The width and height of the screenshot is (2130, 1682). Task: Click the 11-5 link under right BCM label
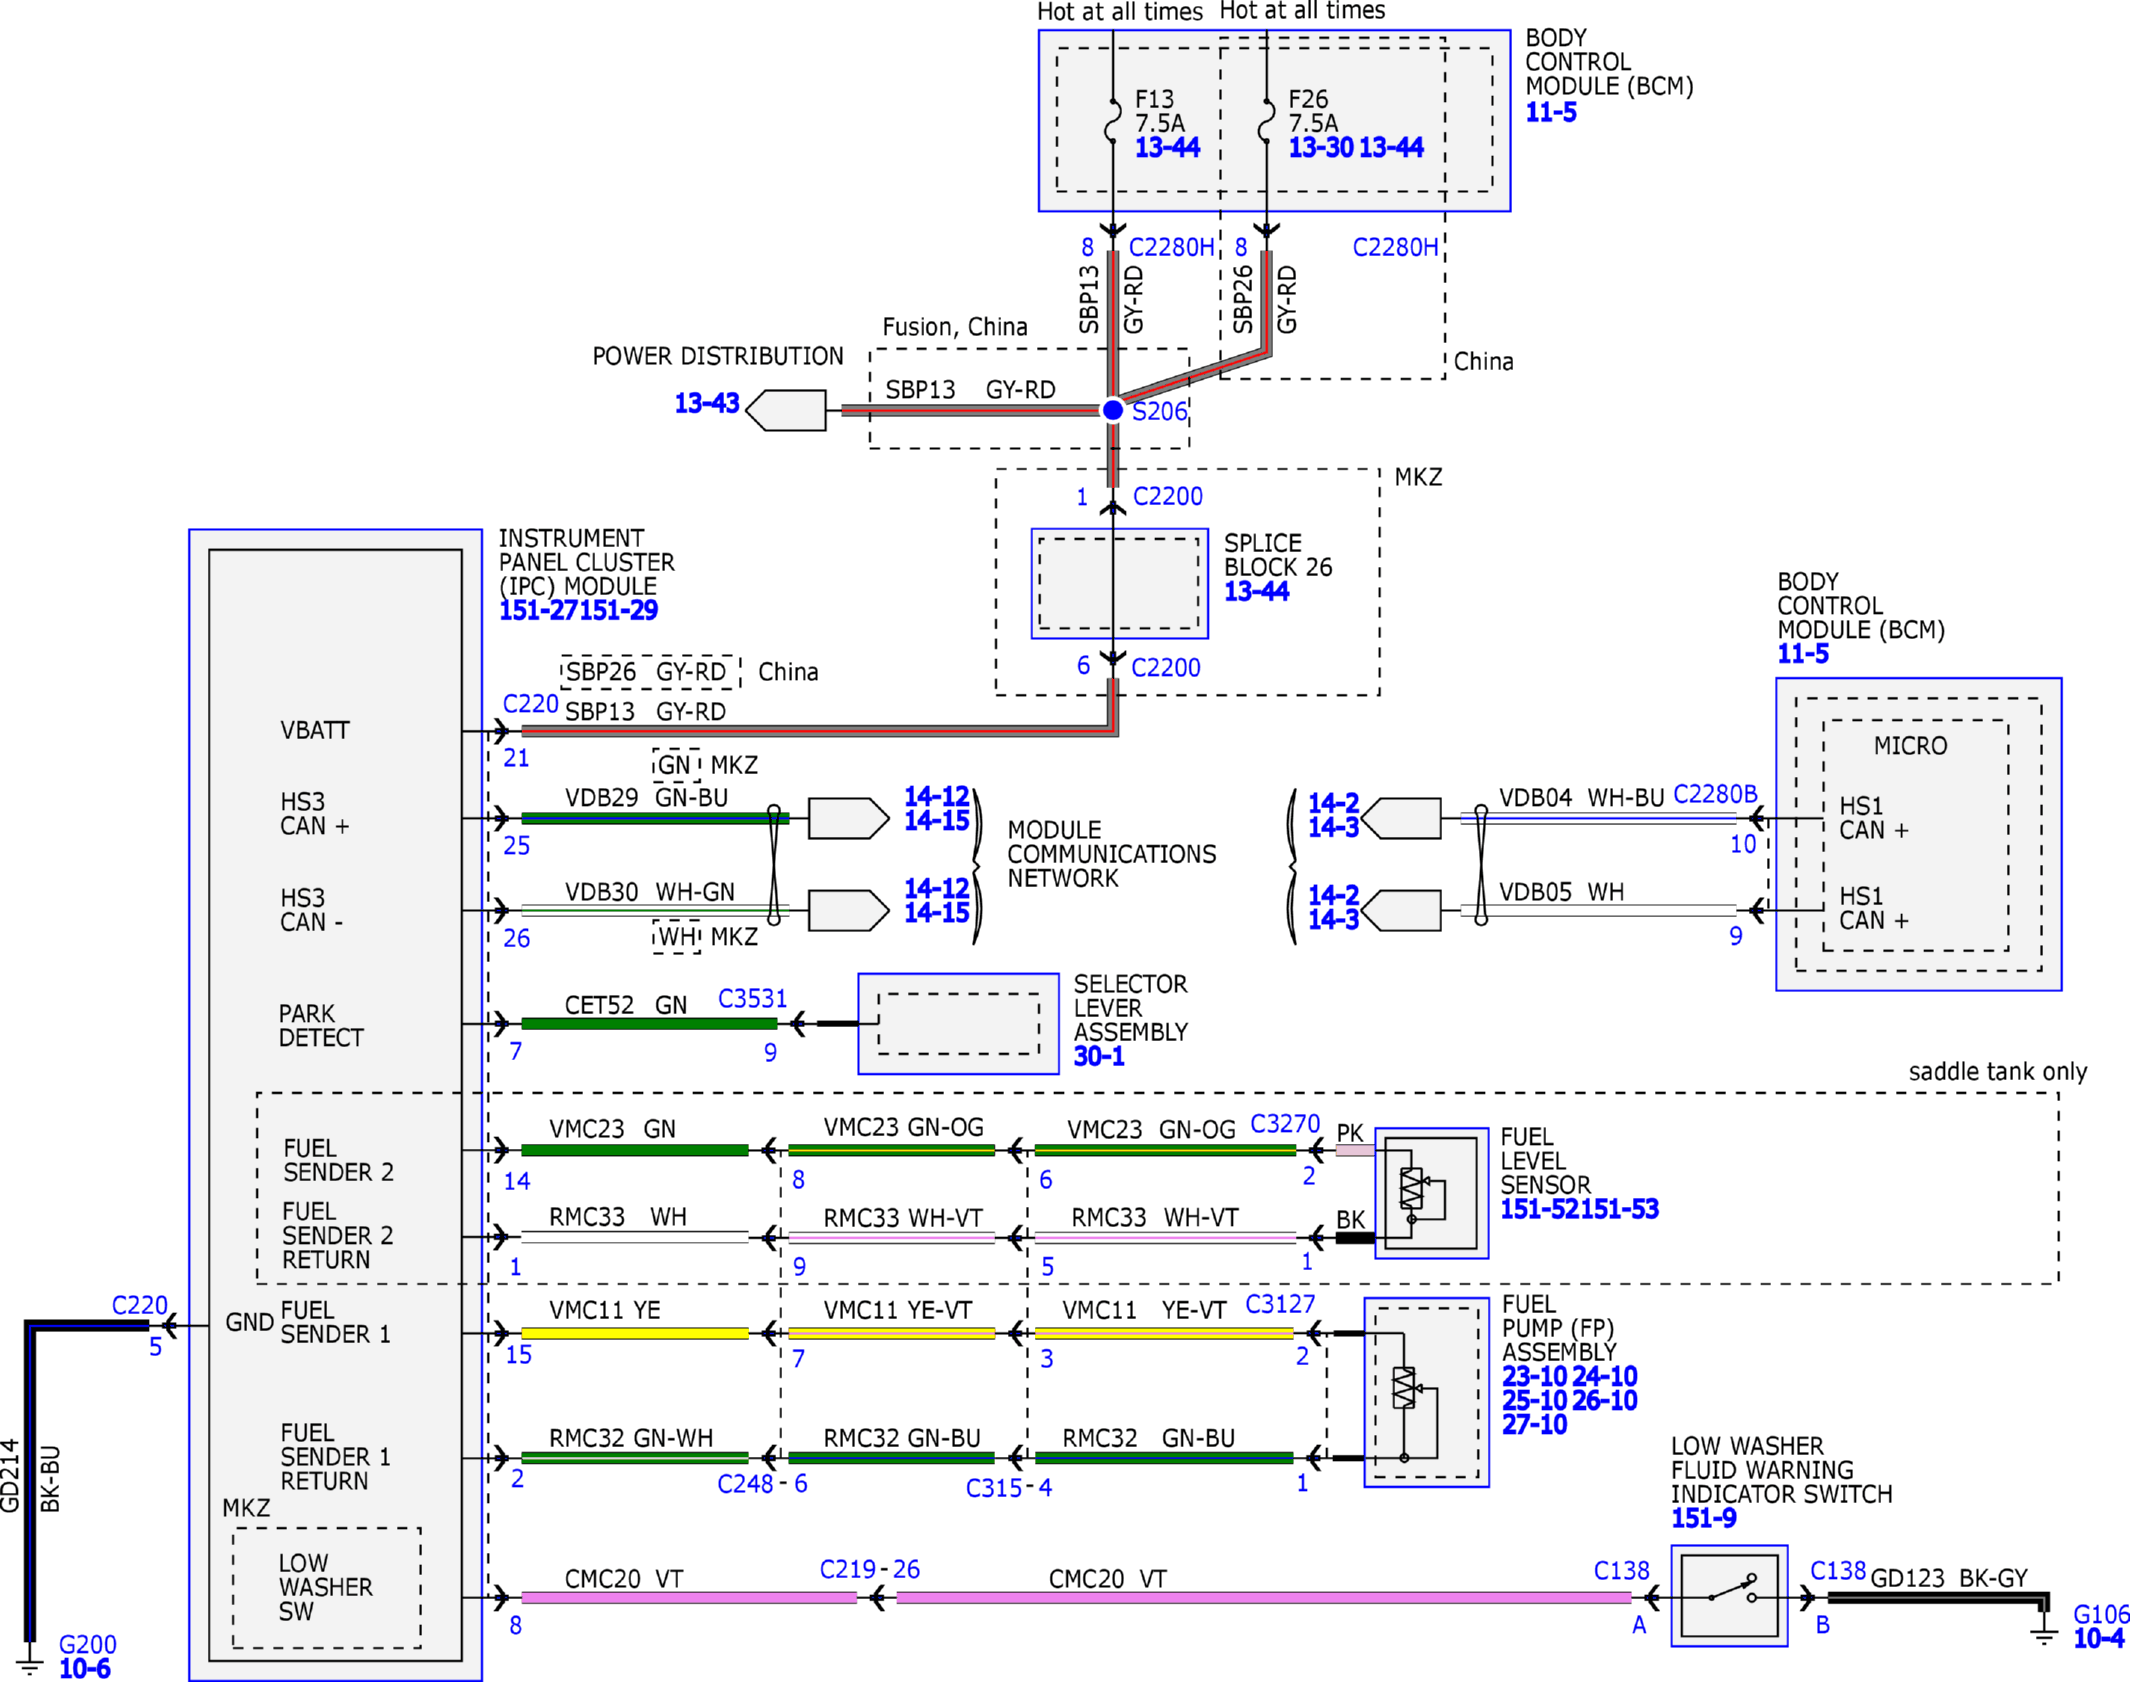tap(1802, 654)
